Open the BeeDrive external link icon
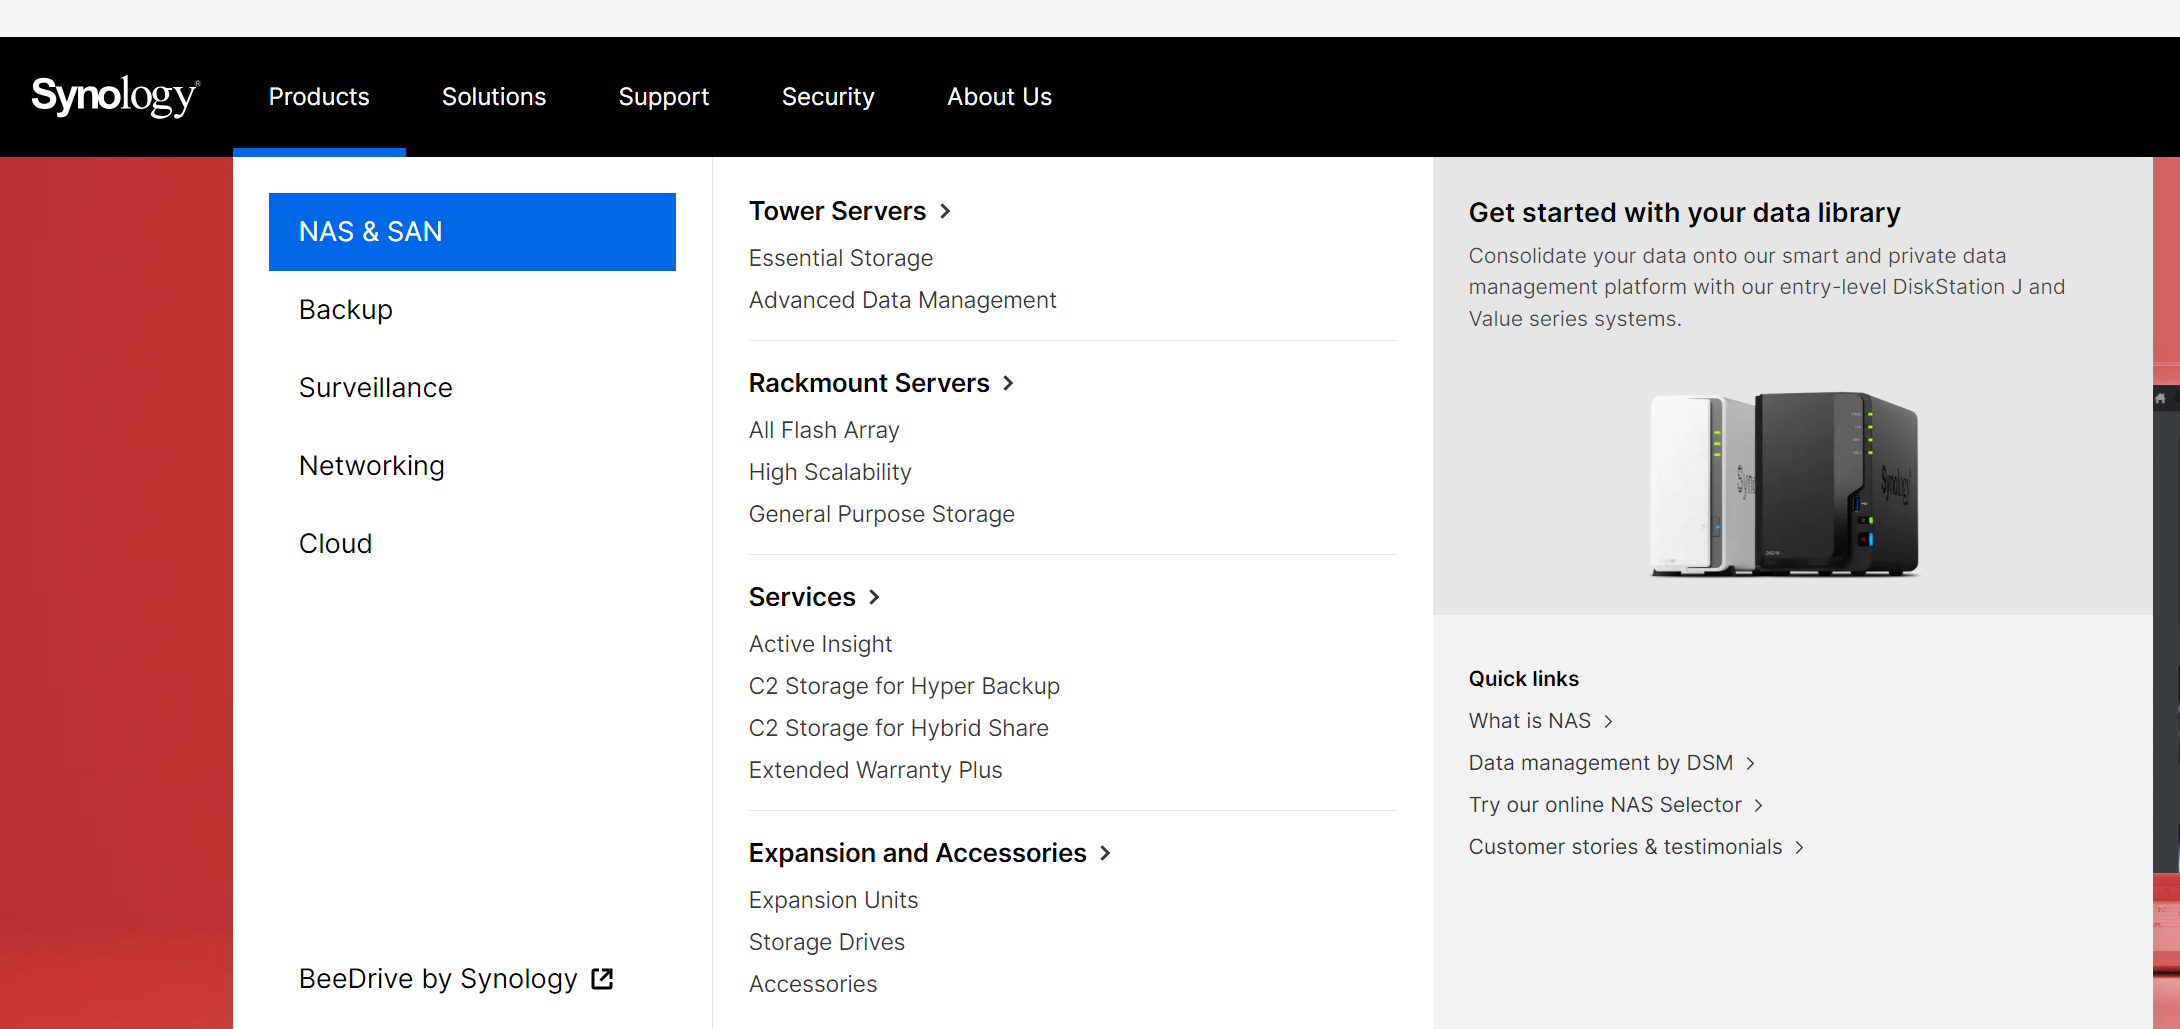Image resolution: width=2180 pixels, height=1029 pixels. pos(602,978)
